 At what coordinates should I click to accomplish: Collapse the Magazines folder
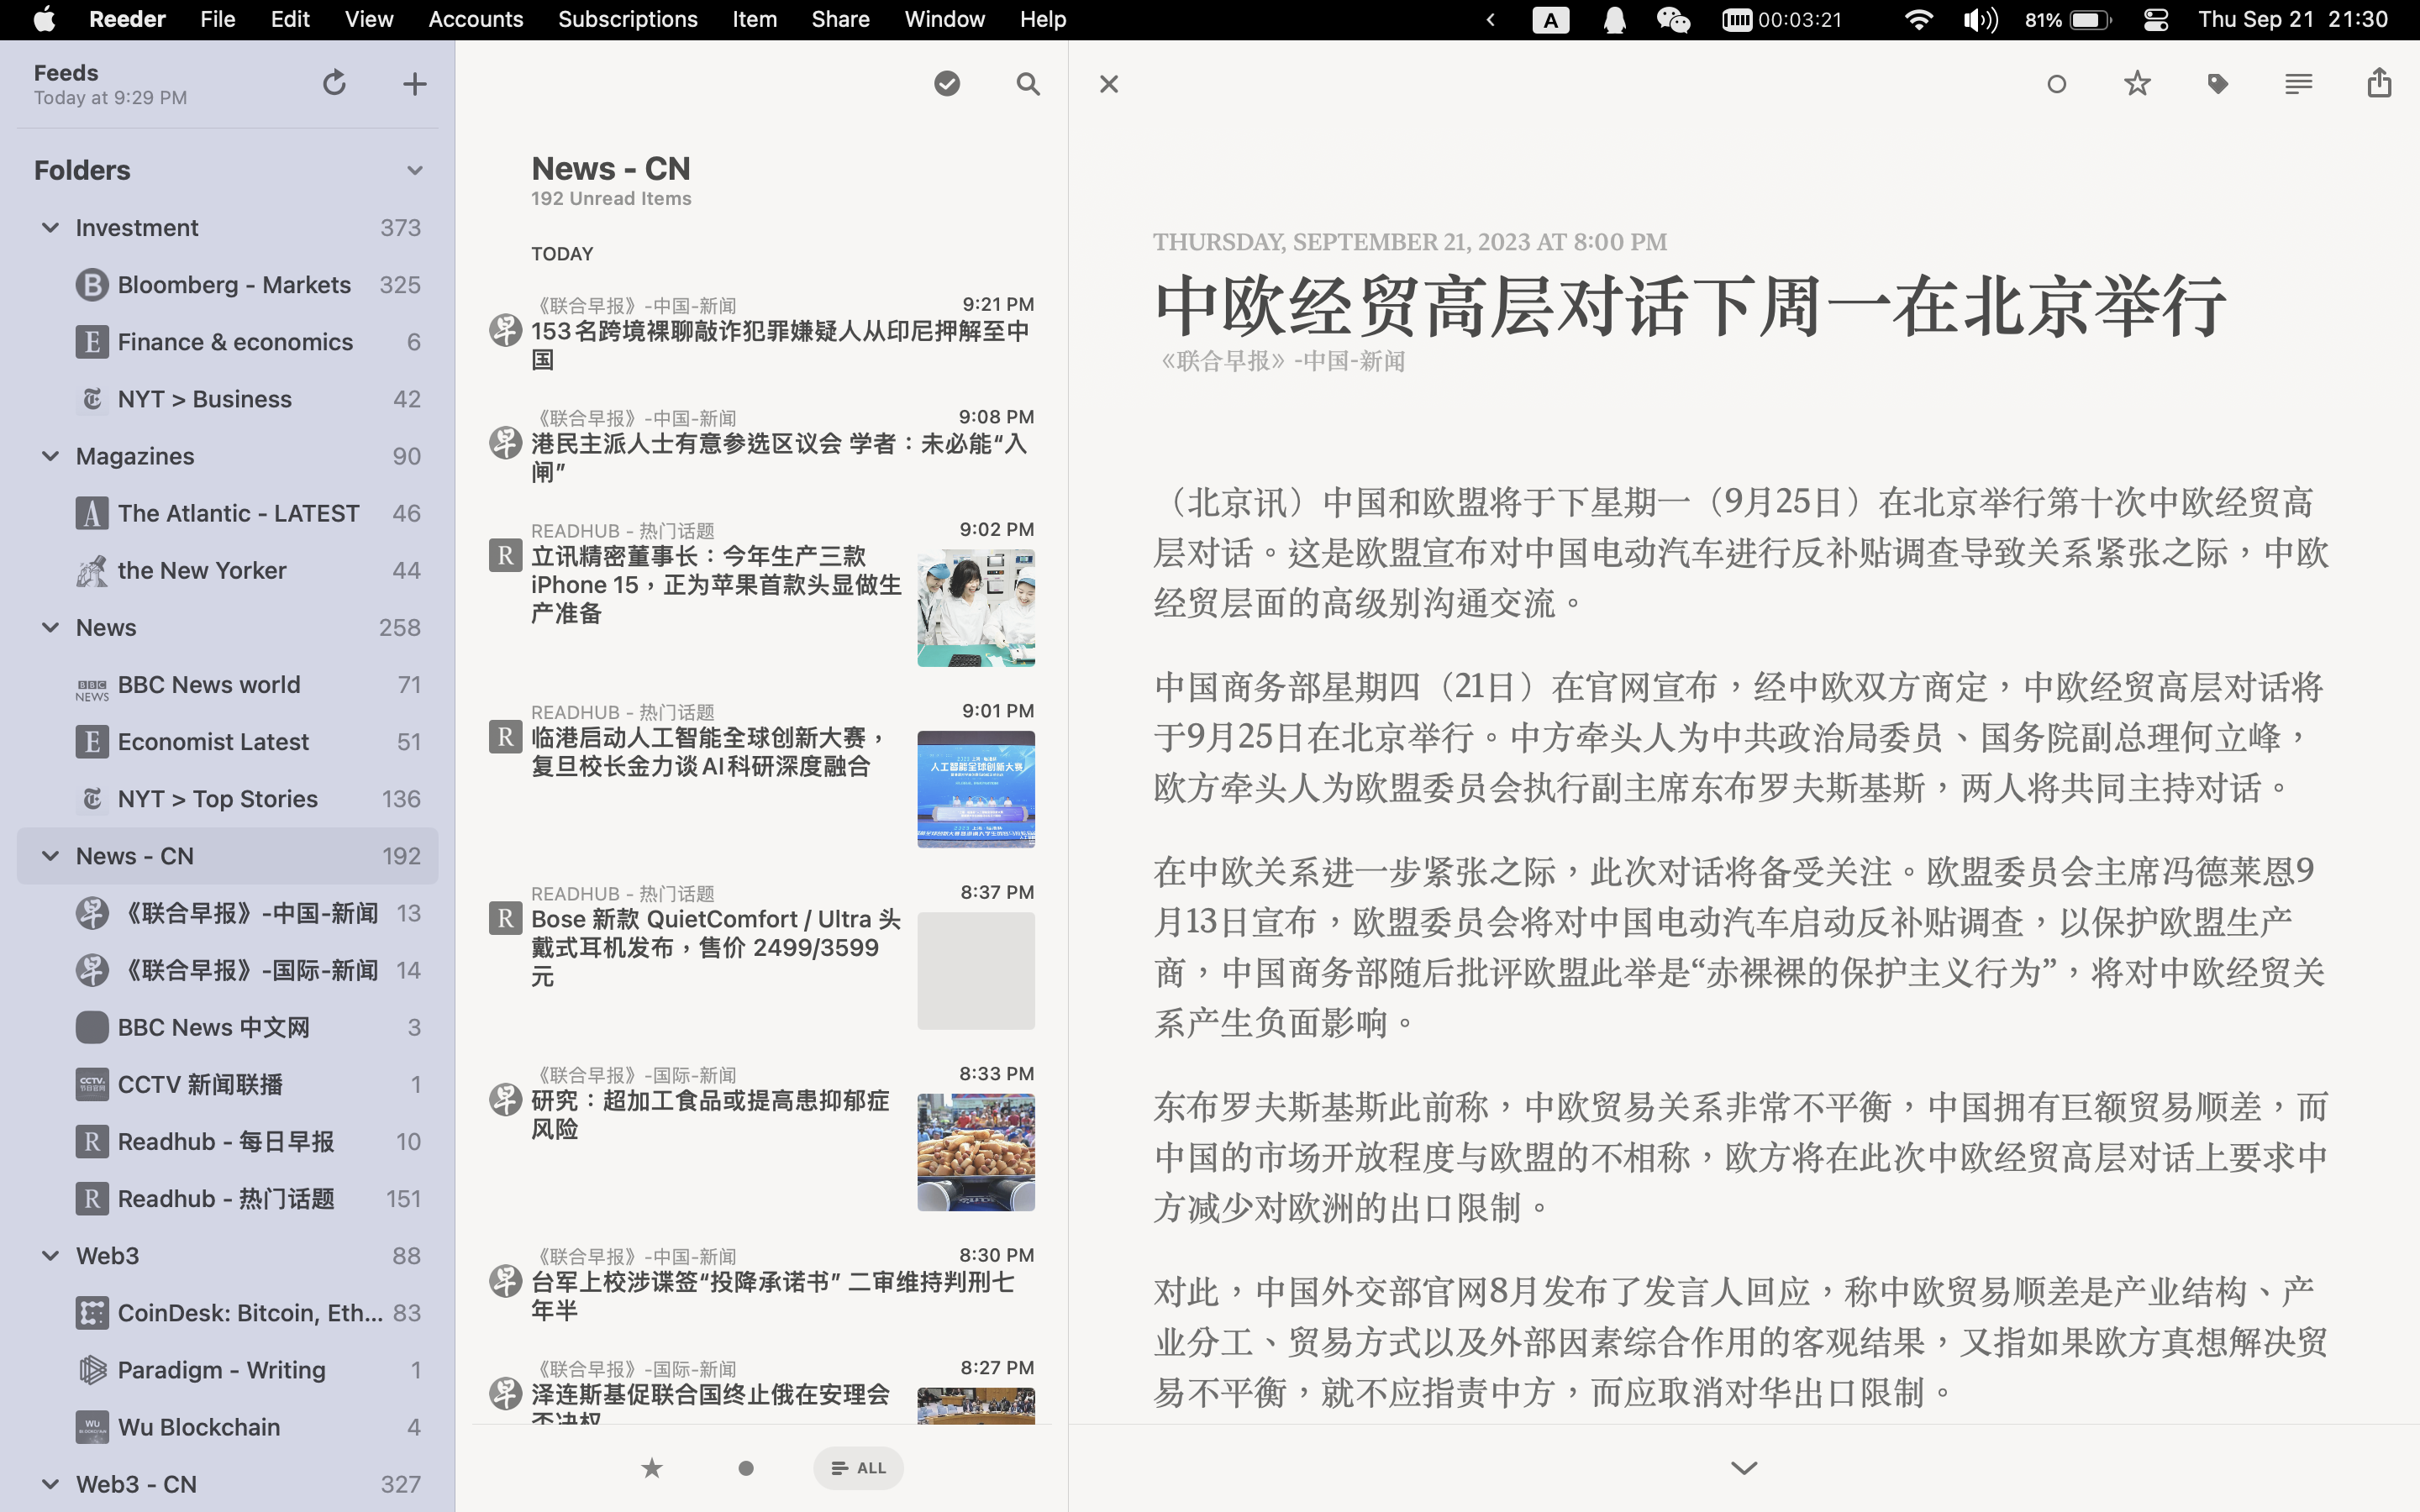tap(50, 456)
